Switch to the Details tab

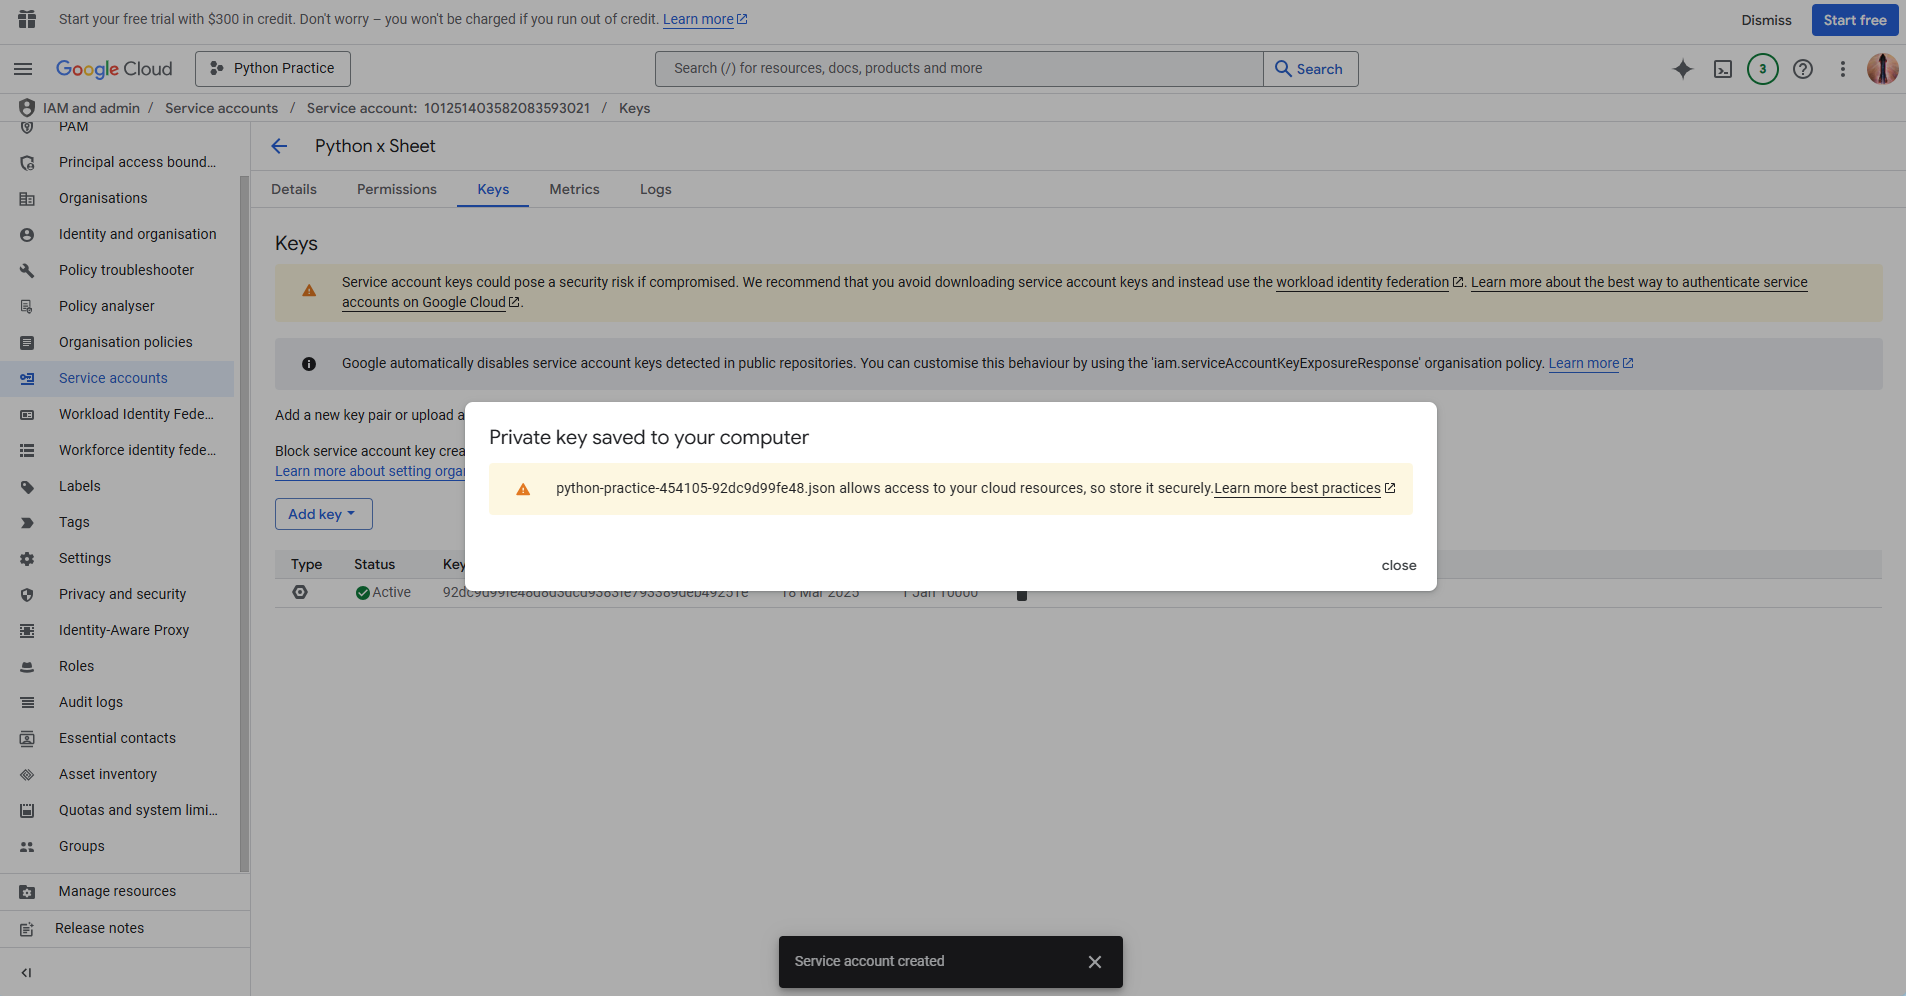point(294,189)
